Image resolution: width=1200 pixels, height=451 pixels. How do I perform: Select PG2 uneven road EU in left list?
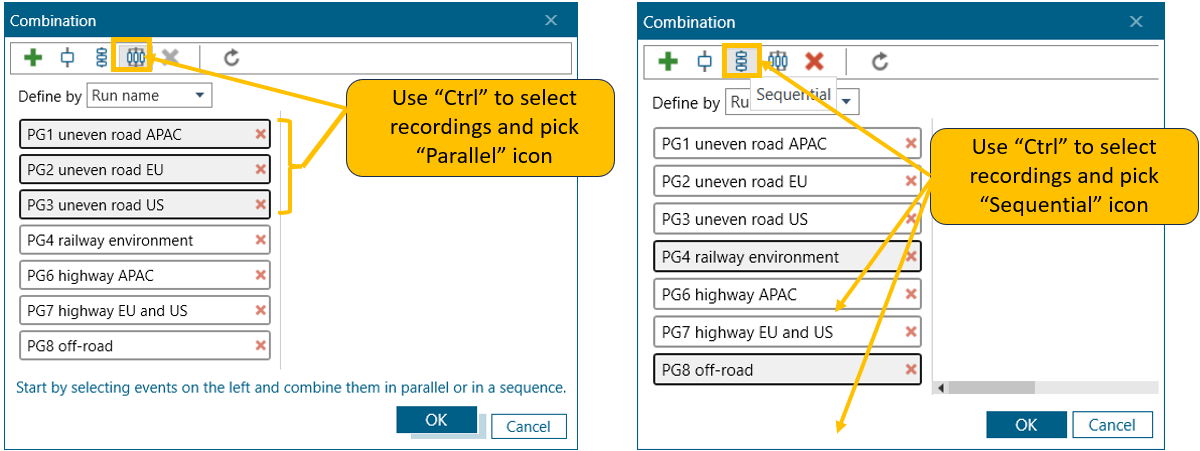click(x=135, y=170)
